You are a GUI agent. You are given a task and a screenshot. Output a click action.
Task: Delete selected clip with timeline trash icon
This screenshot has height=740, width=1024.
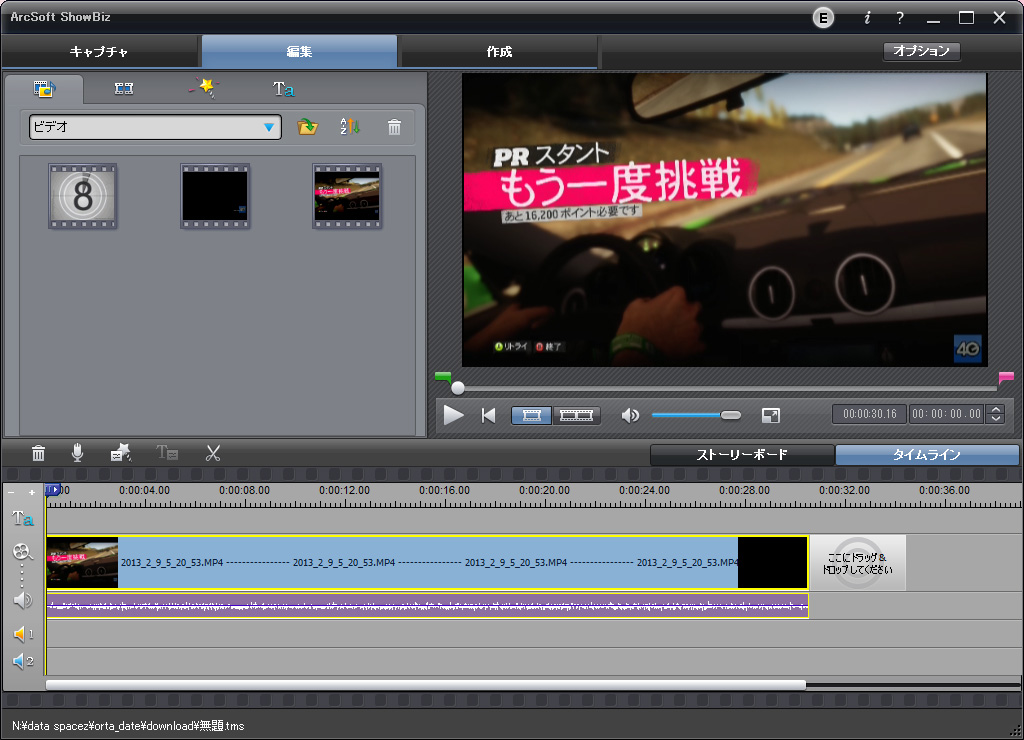pos(38,453)
